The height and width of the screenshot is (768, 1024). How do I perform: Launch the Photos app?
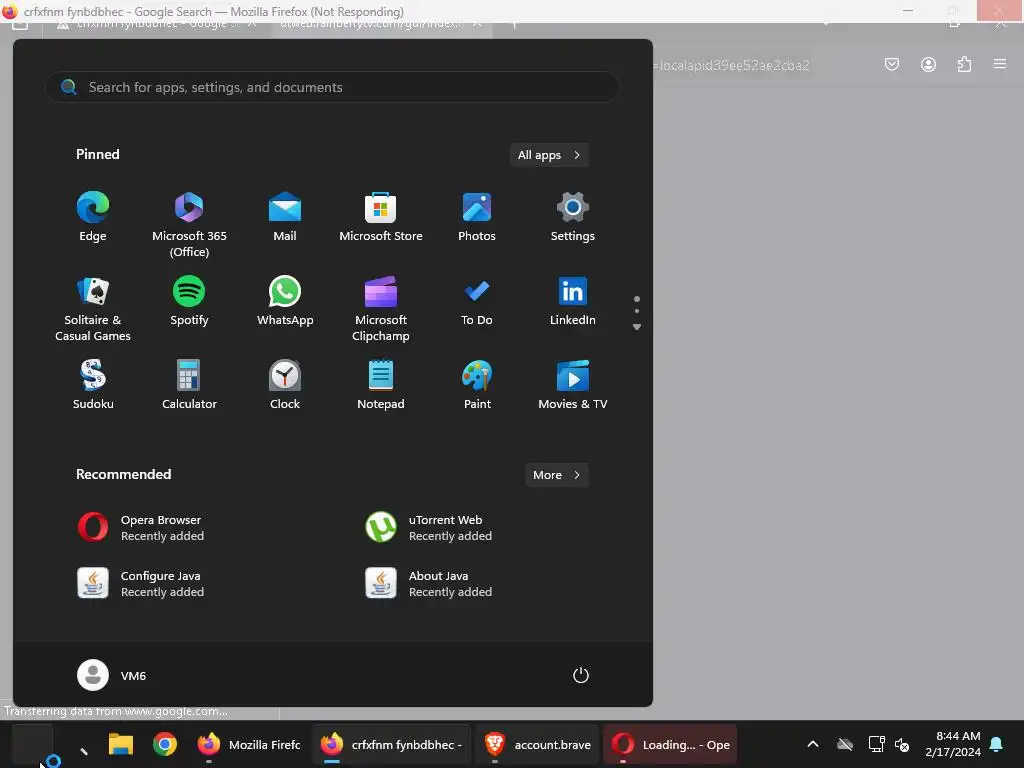click(477, 217)
